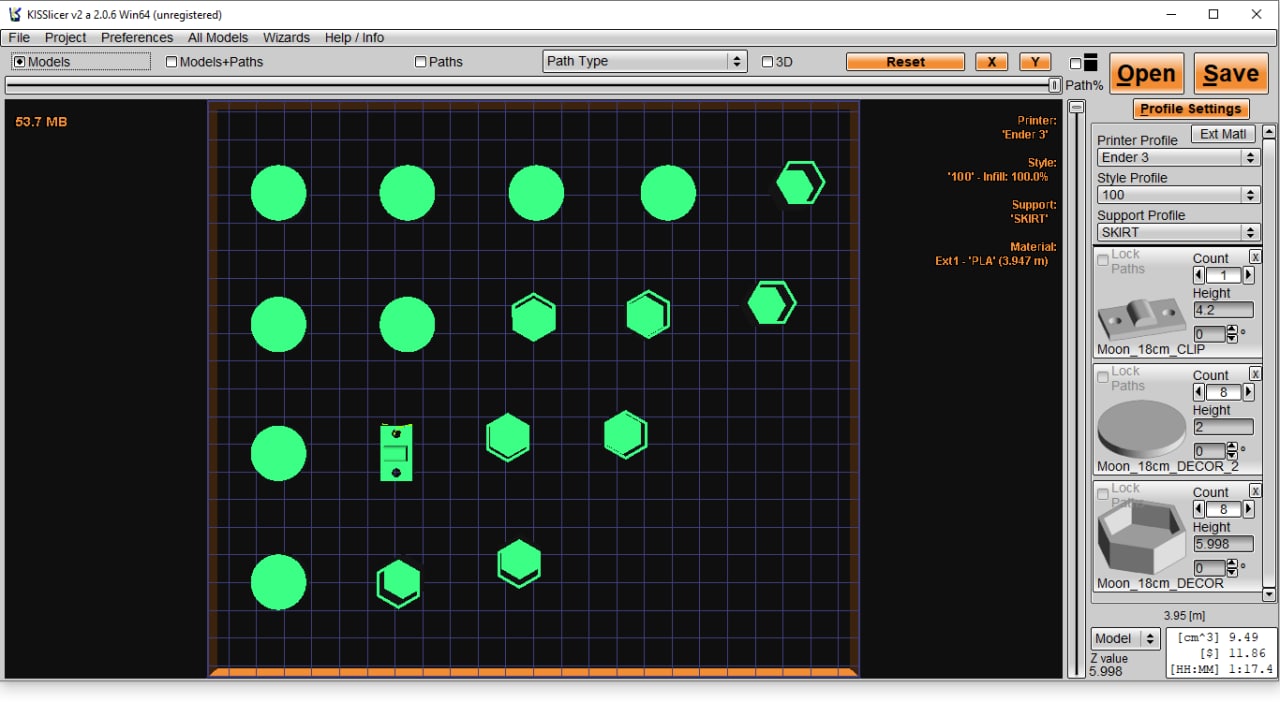Select the Moon_18cm_DECOR hexagon thumbnail
1280x702 pixels.
point(1141,539)
